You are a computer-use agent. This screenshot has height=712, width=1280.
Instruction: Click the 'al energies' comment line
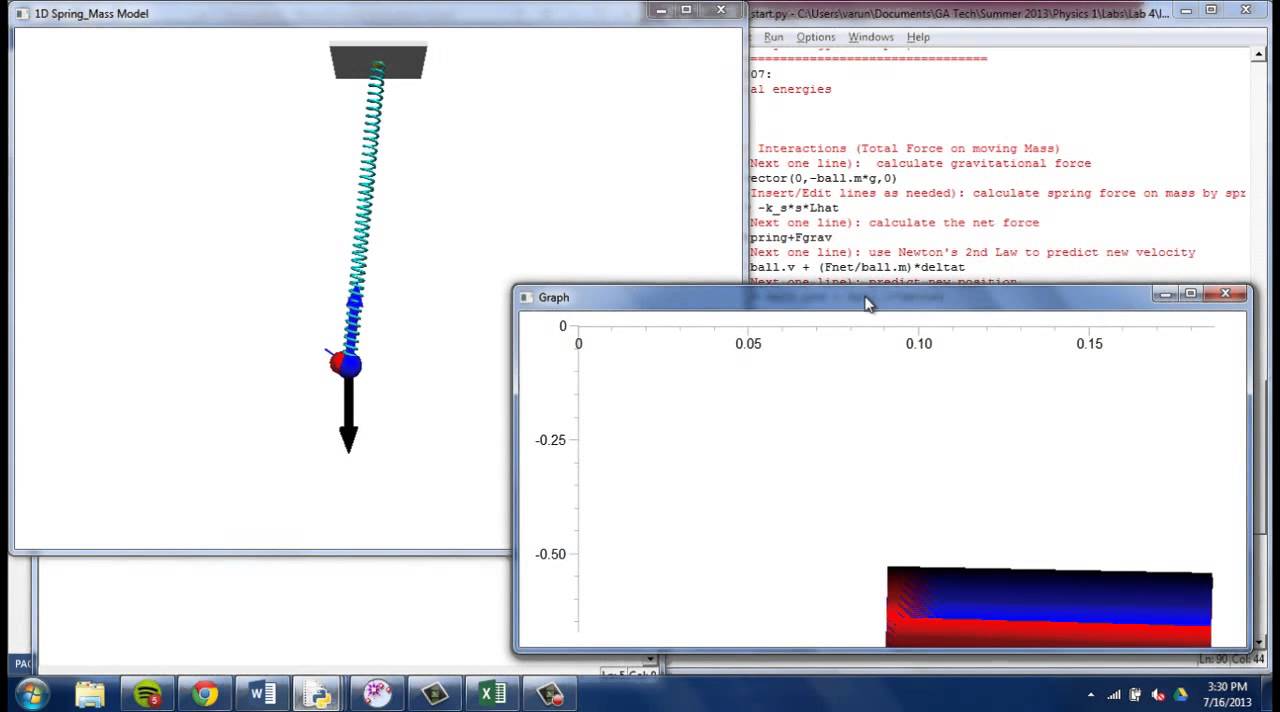[x=791, y=89]
